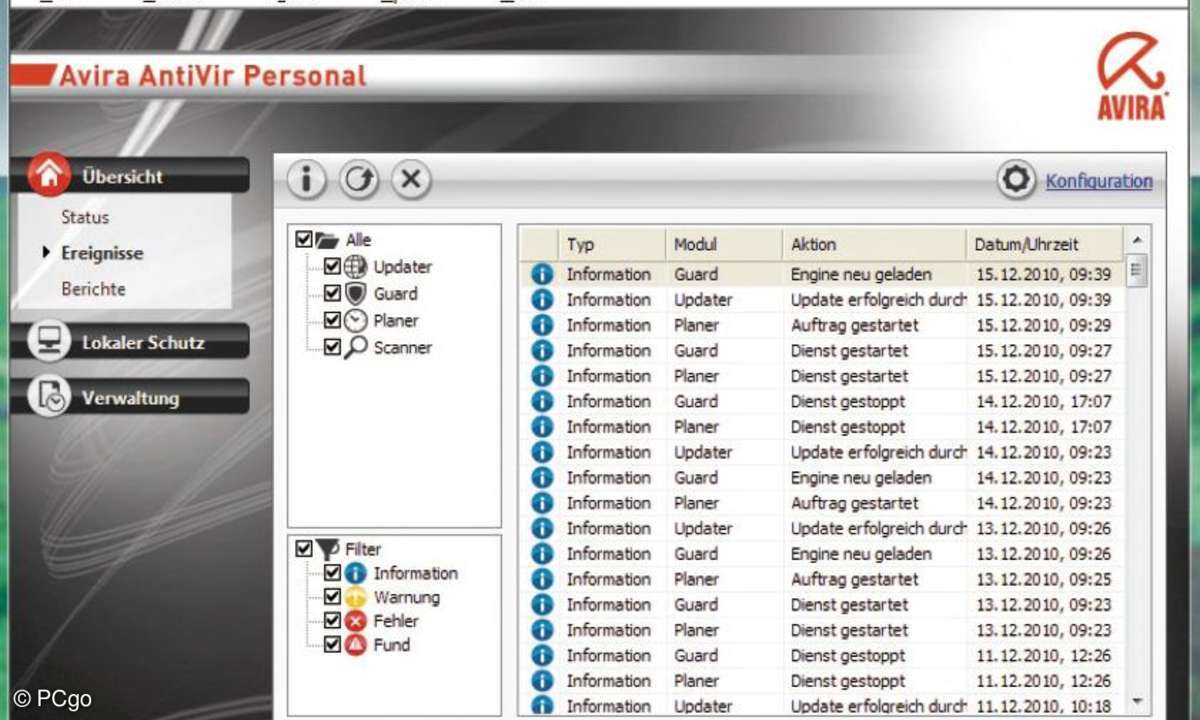
Task: Uncheck the Alle checkbox
Action: coord(304,240)
